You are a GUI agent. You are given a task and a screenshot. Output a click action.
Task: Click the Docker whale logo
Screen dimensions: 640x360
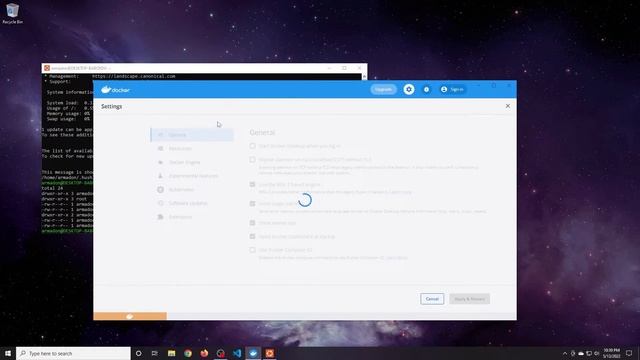click(x=115, y=89)
